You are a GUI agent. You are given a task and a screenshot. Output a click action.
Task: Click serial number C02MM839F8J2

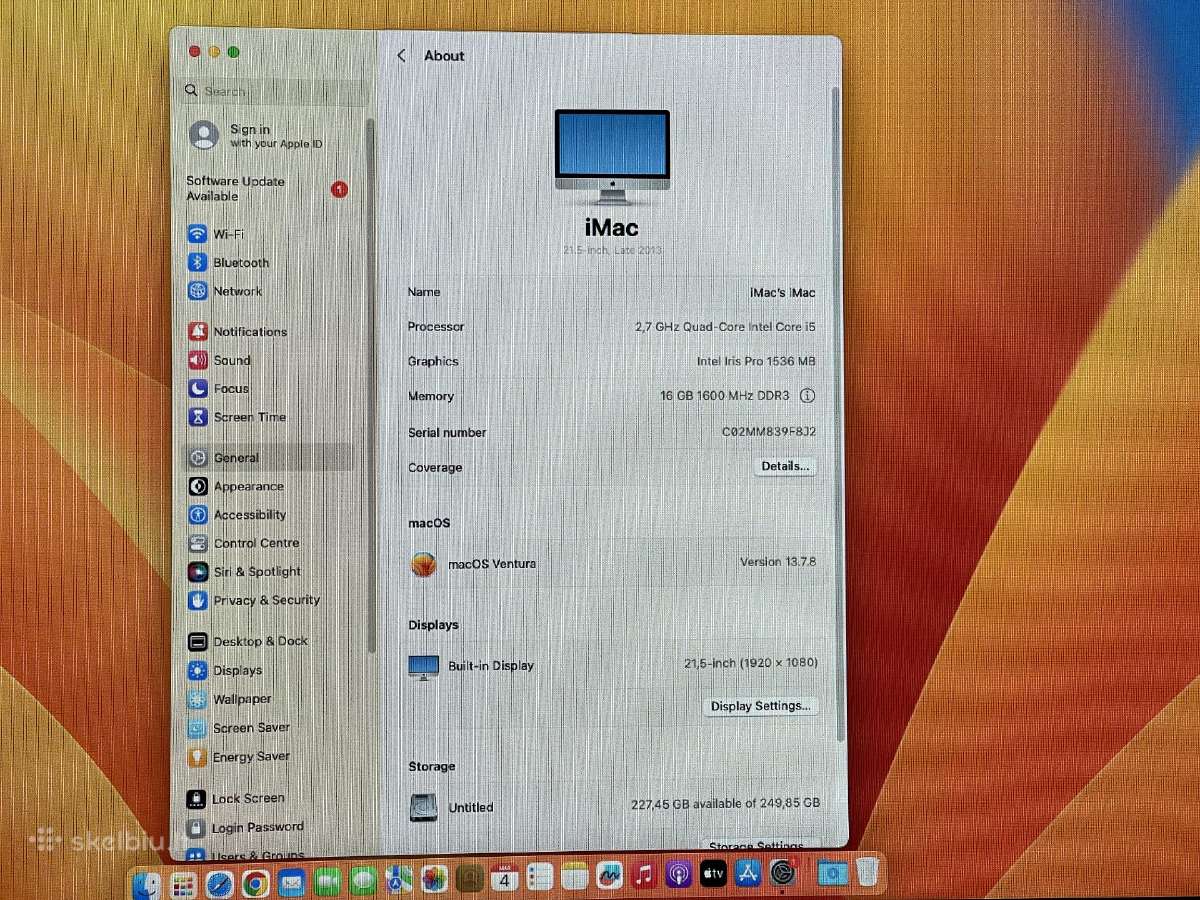pyautogui.click(x=769, y=432)
